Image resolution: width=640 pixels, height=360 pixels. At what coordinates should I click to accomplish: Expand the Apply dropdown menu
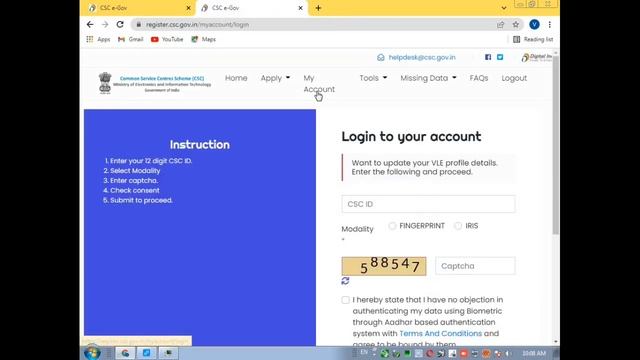click(276, 78)
